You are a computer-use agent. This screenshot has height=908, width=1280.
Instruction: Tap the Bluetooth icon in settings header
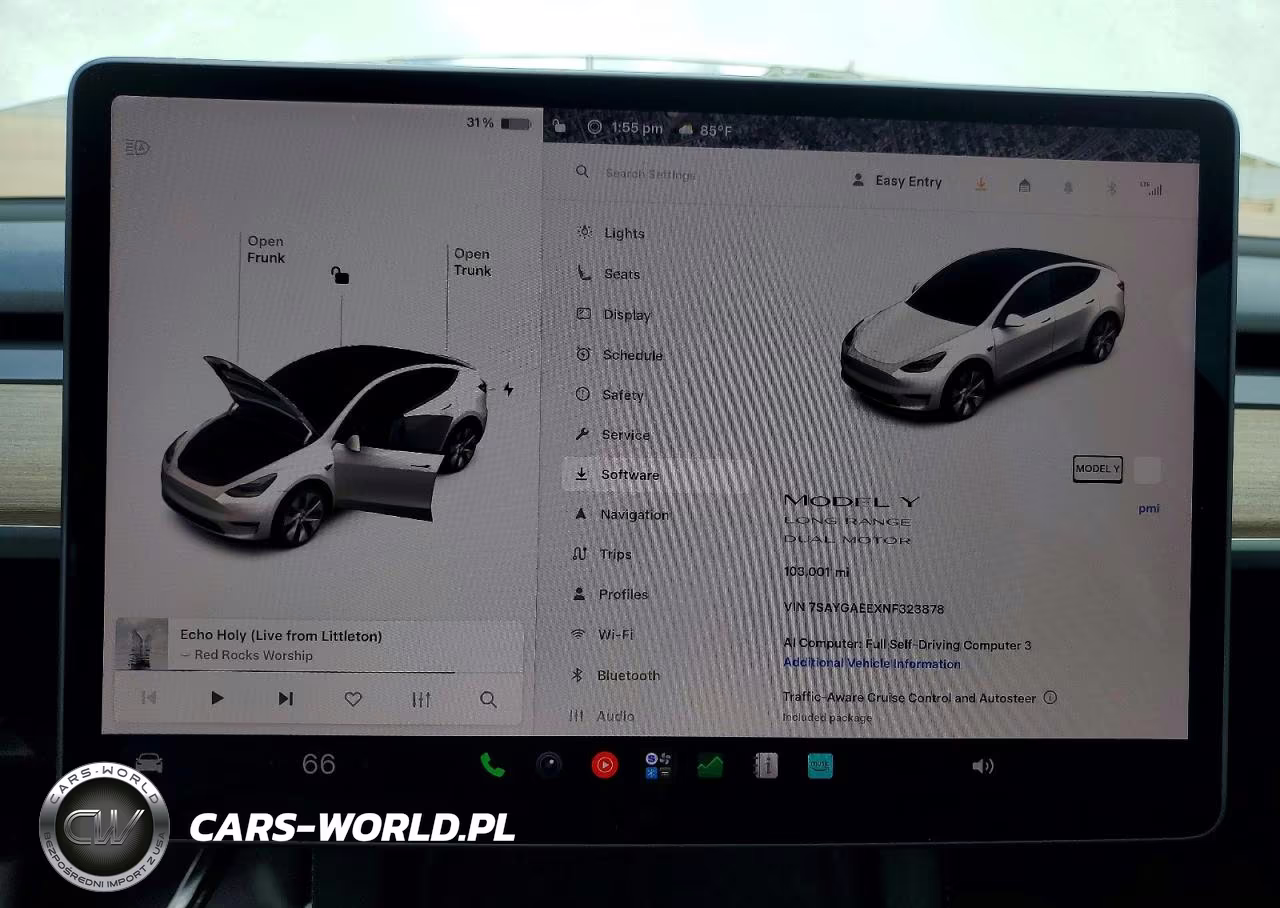1111,187
